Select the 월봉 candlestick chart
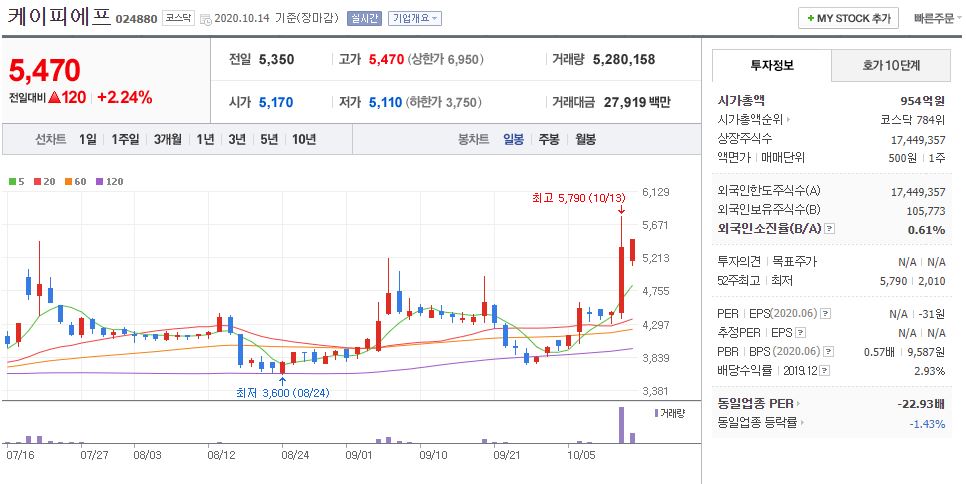966x484 pixels. click(x=585, y=139)
